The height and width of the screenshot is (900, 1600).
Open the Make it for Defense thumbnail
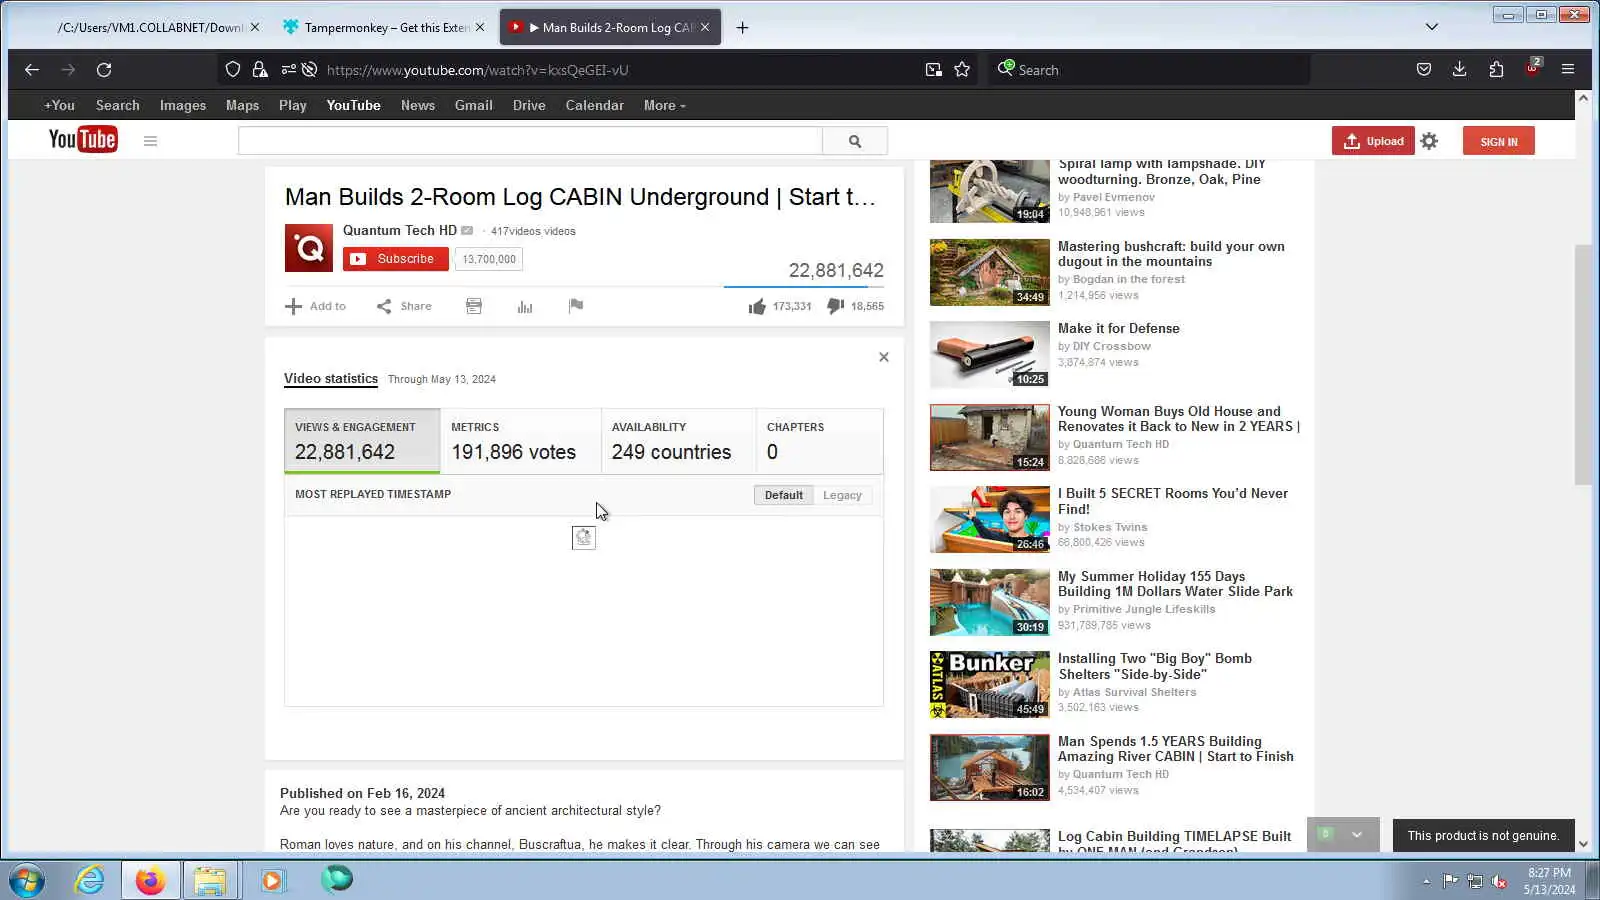tap(990, 355)
